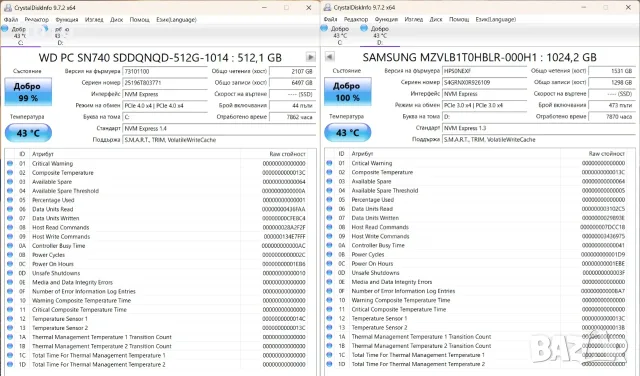Click status dot for Unsafe Shutdowns, left window

pos(10,273)
